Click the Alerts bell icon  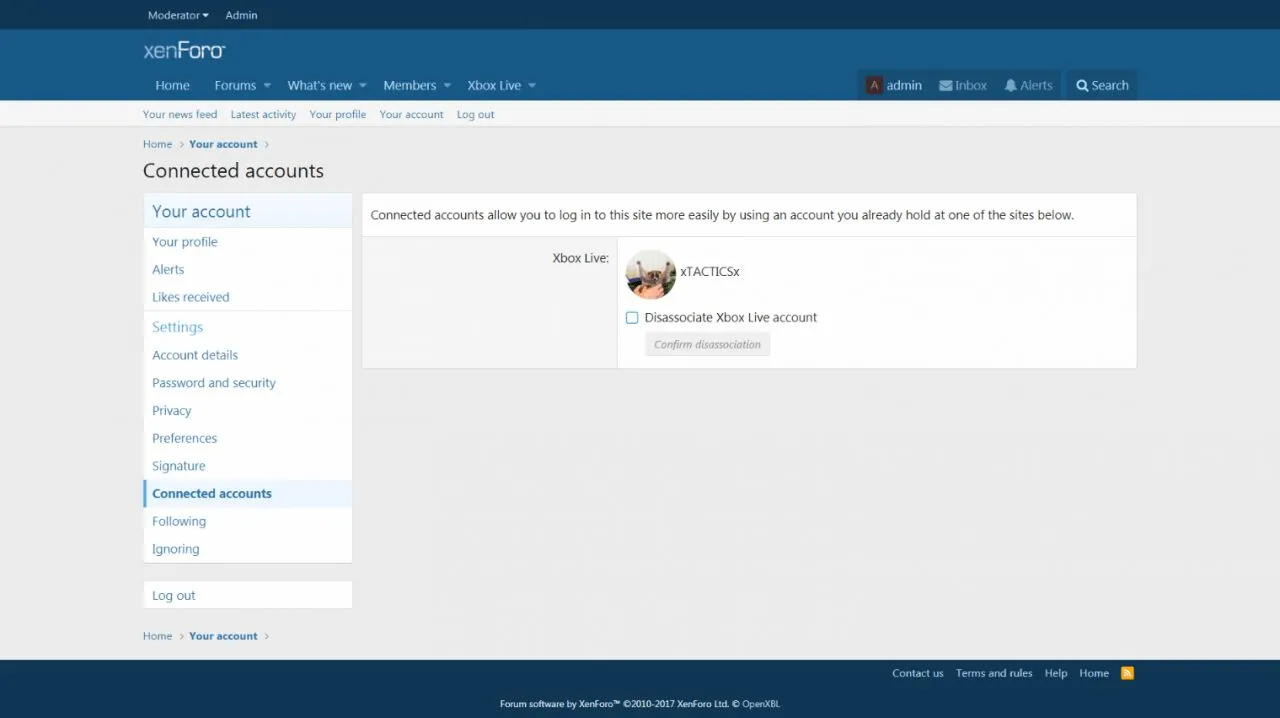(1011, 86)
